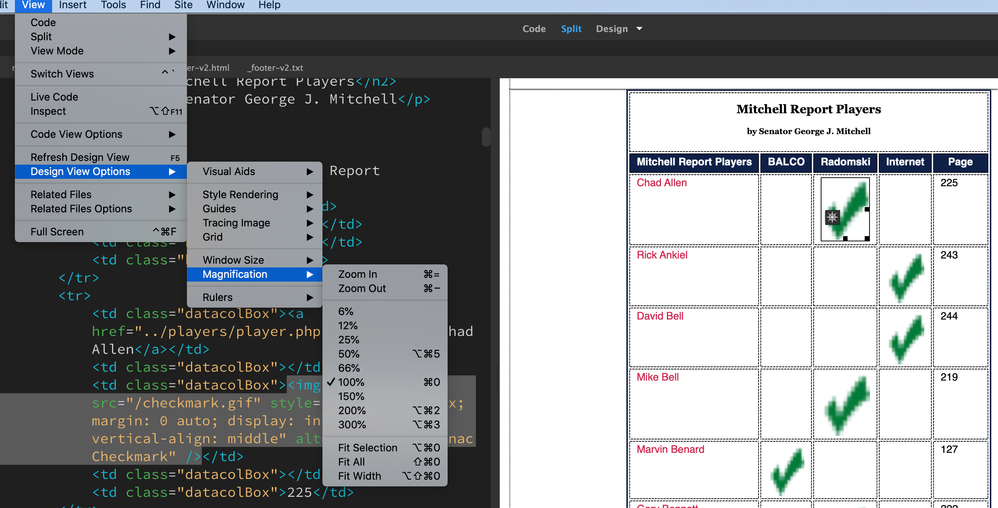Screen dimensions: 998x508
Task: Select Mike Bell's Radomski checkmark
Action: pyautogui.click(x=847, y=405)
